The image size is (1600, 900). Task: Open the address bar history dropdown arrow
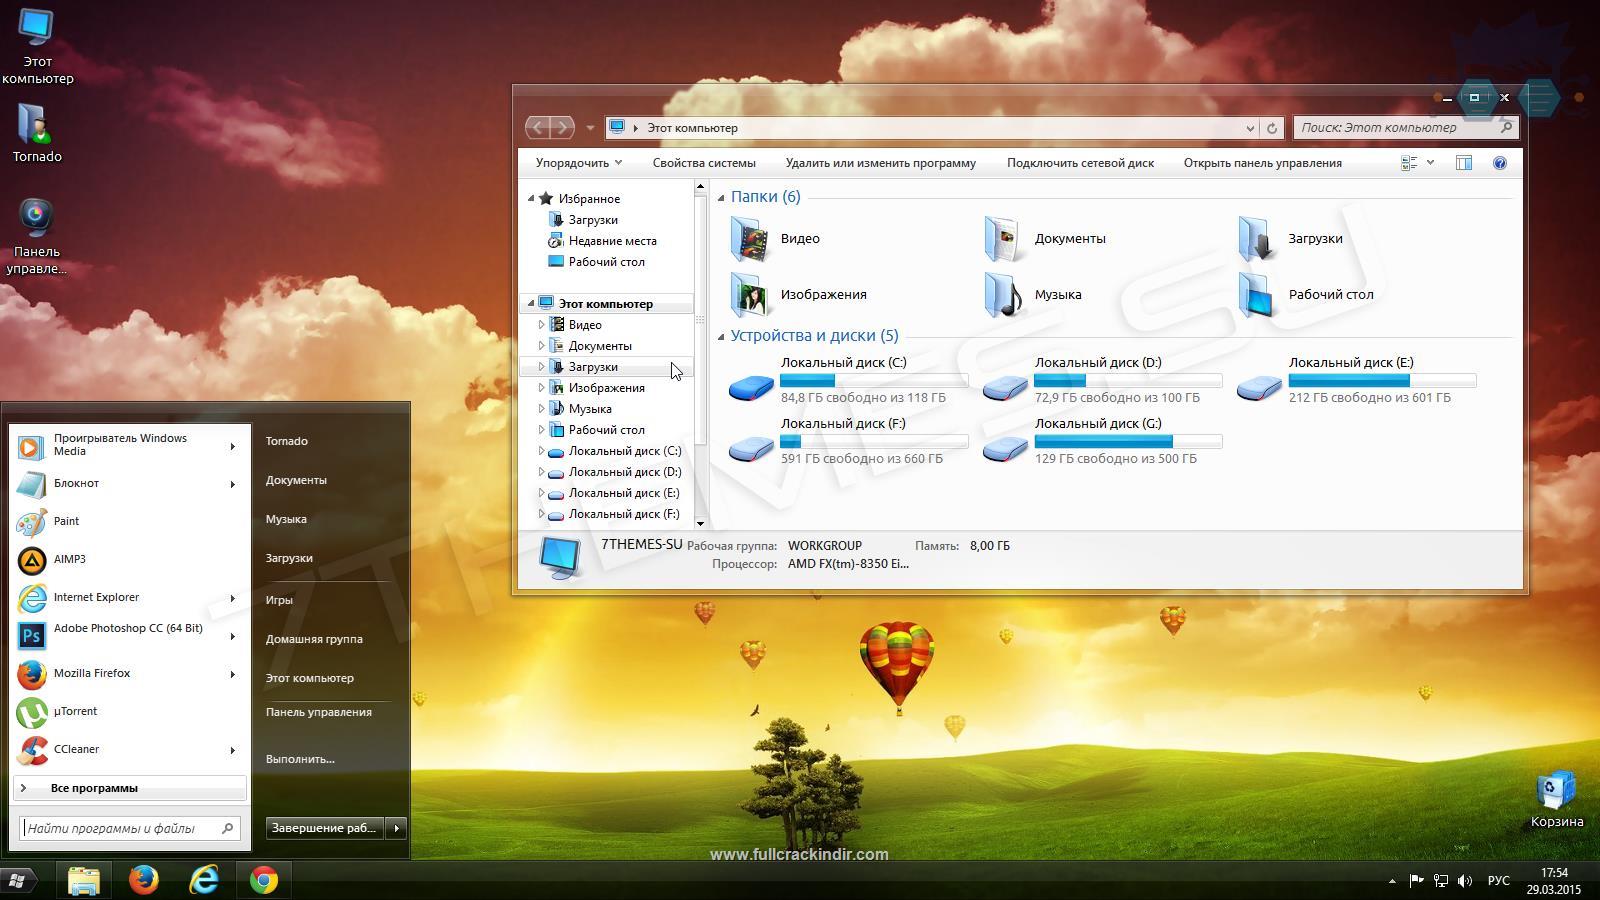click(x=1250, y=128)
